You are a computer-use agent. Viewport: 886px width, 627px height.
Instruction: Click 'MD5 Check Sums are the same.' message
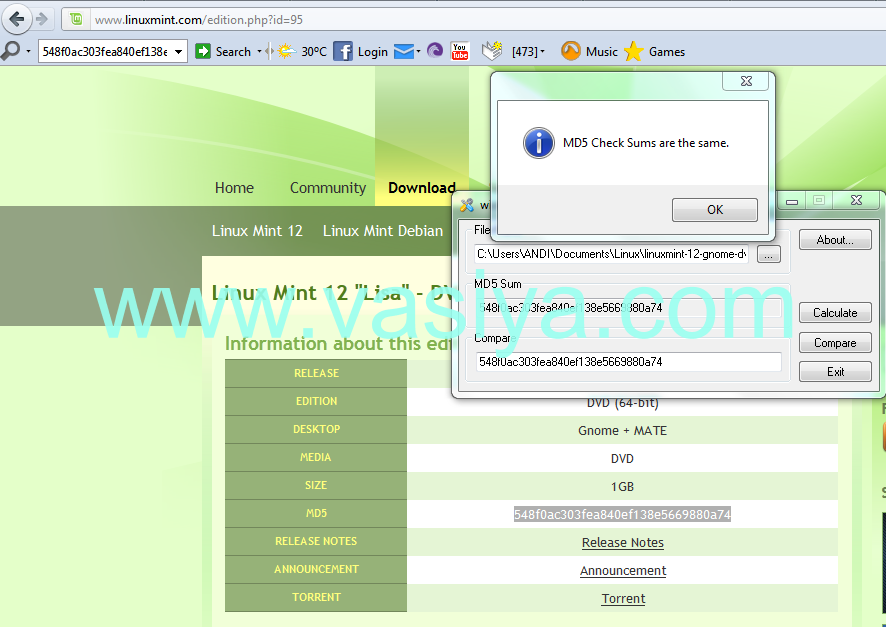646,143
